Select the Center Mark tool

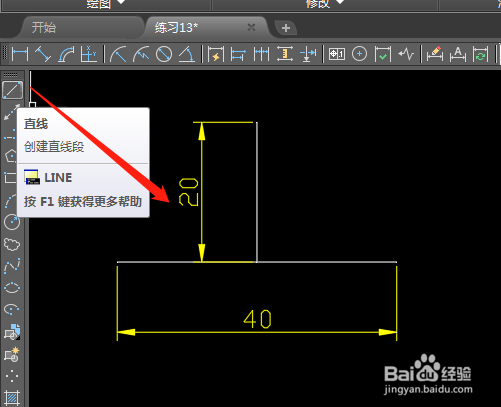coord(359,54)
